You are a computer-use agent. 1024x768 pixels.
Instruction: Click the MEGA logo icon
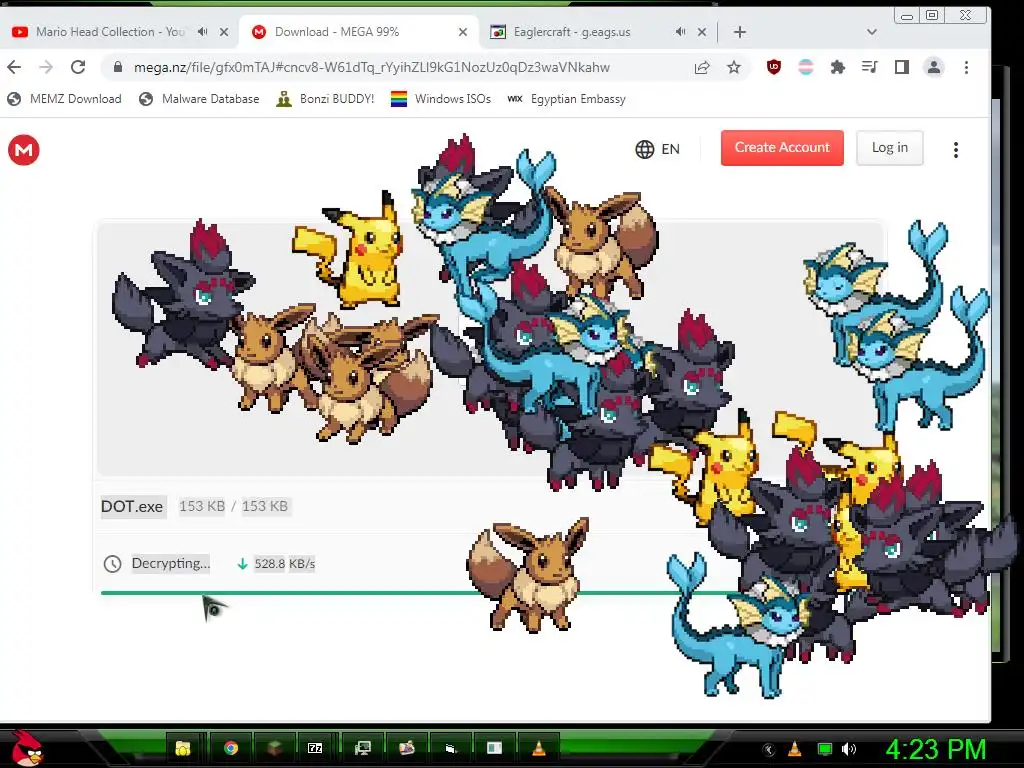coord(24,150)
